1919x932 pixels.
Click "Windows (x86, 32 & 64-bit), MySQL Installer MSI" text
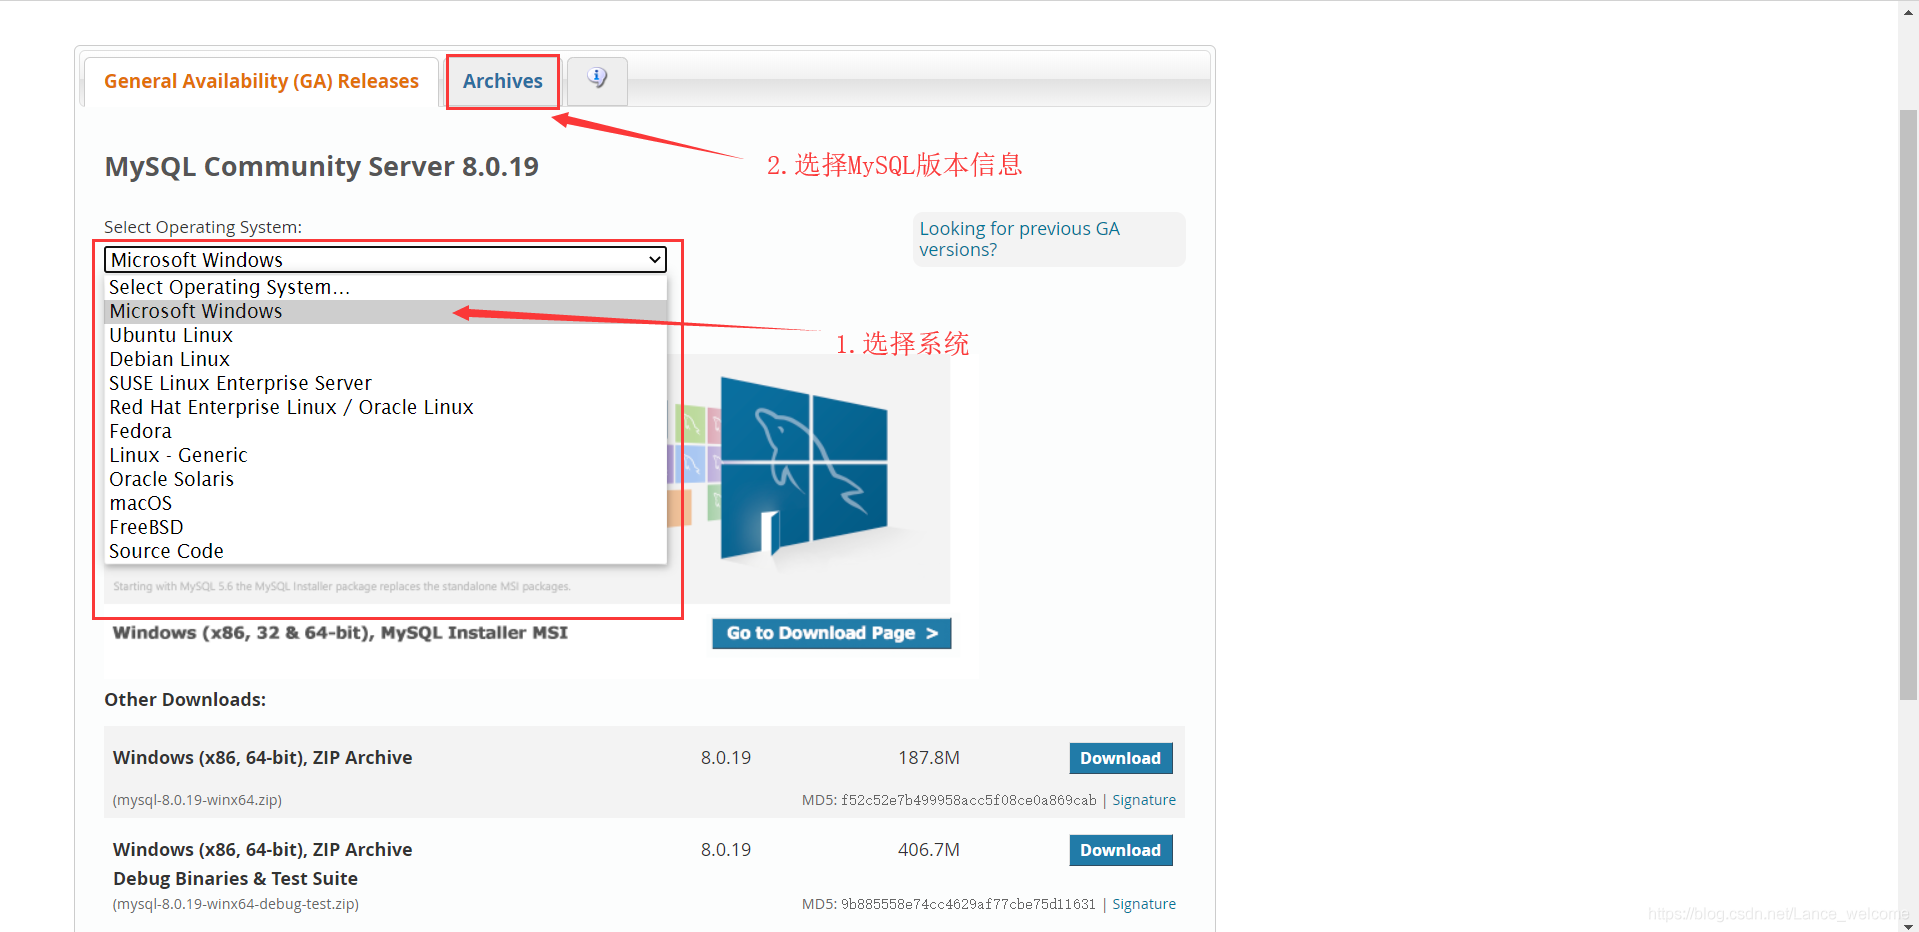click(x=340, y=632)
